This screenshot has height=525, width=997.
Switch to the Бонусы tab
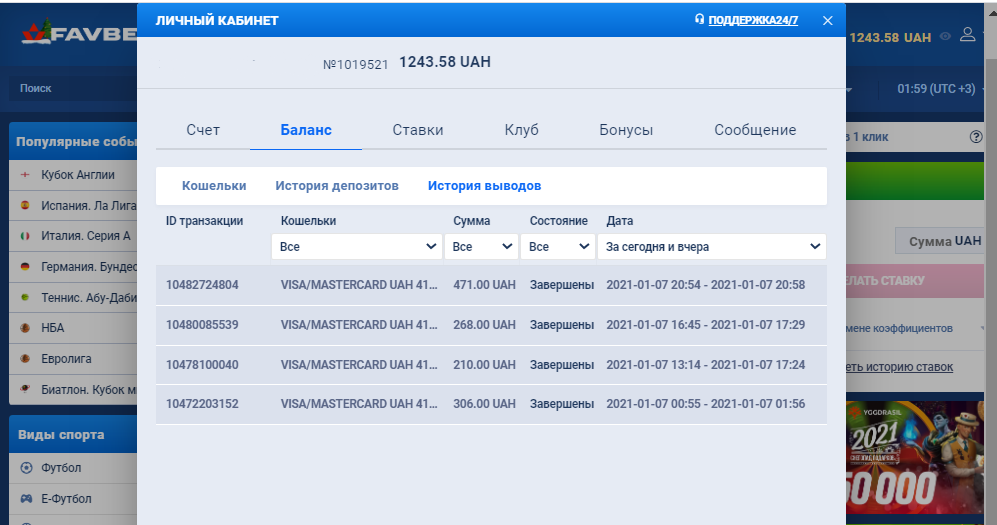tap(626, 130)
